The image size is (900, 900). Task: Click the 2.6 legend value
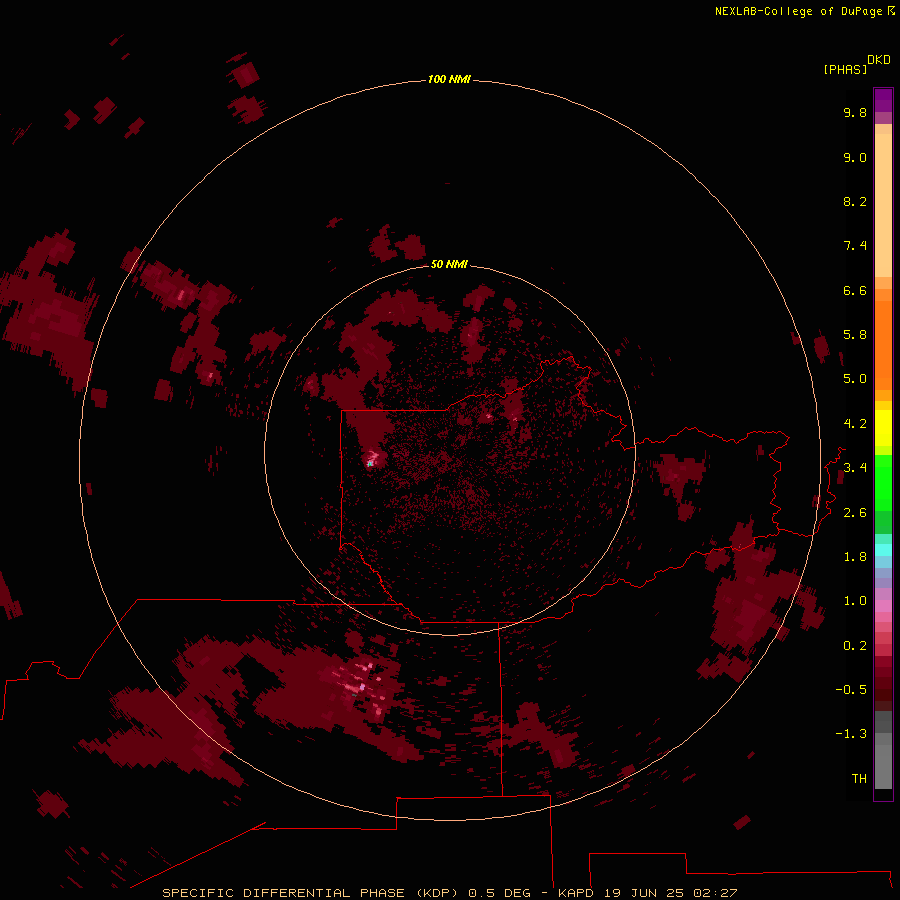[x=855, y=512]
